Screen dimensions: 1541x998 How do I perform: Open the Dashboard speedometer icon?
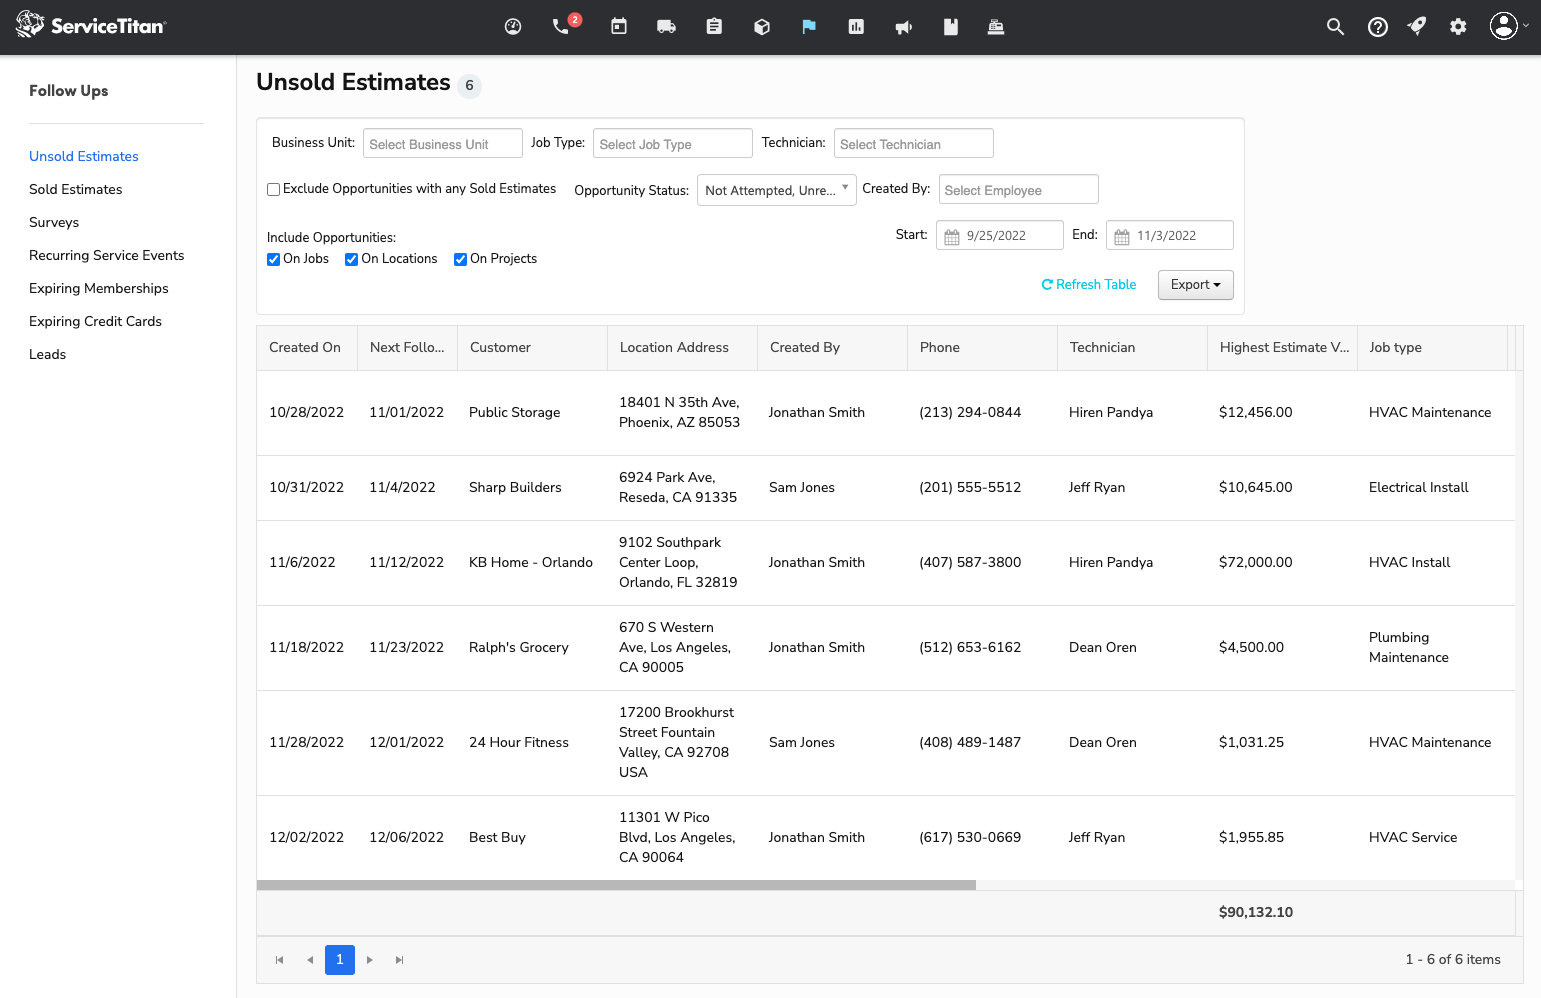tap(513, 27)
